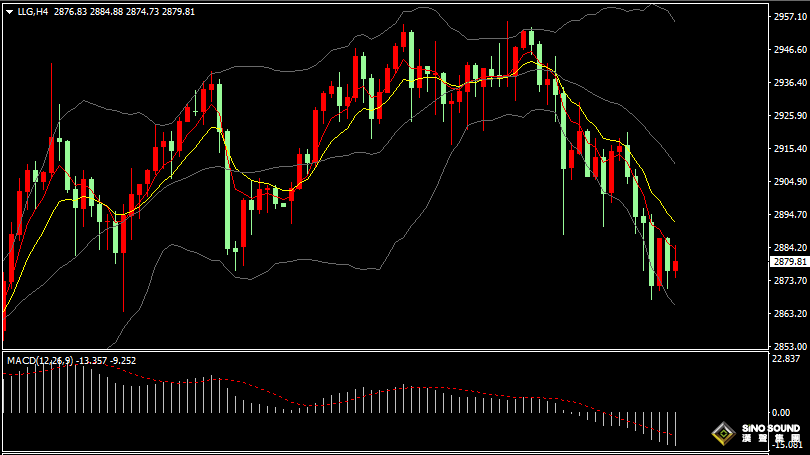810x455 pixels.
Task: Click the 2946.60 price scale label
Action: [x=790, y=50]
